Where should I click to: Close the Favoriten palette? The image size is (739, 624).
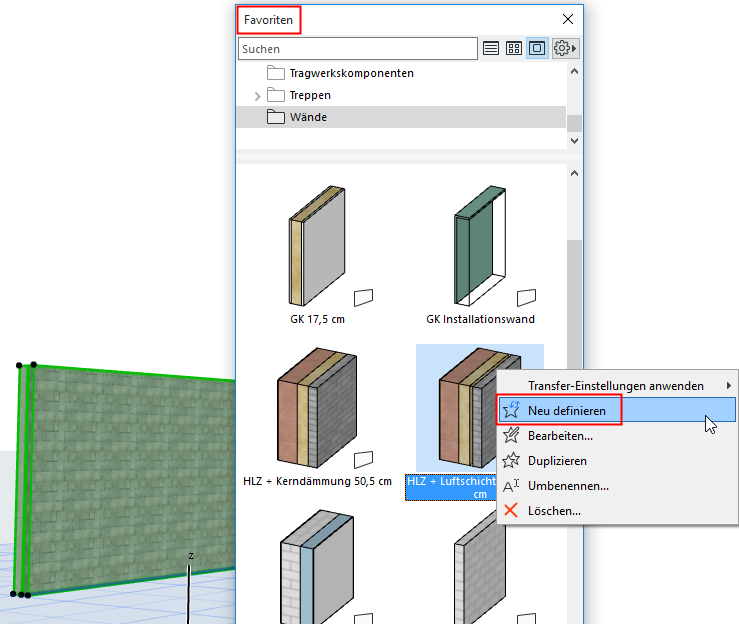(568, 19)
